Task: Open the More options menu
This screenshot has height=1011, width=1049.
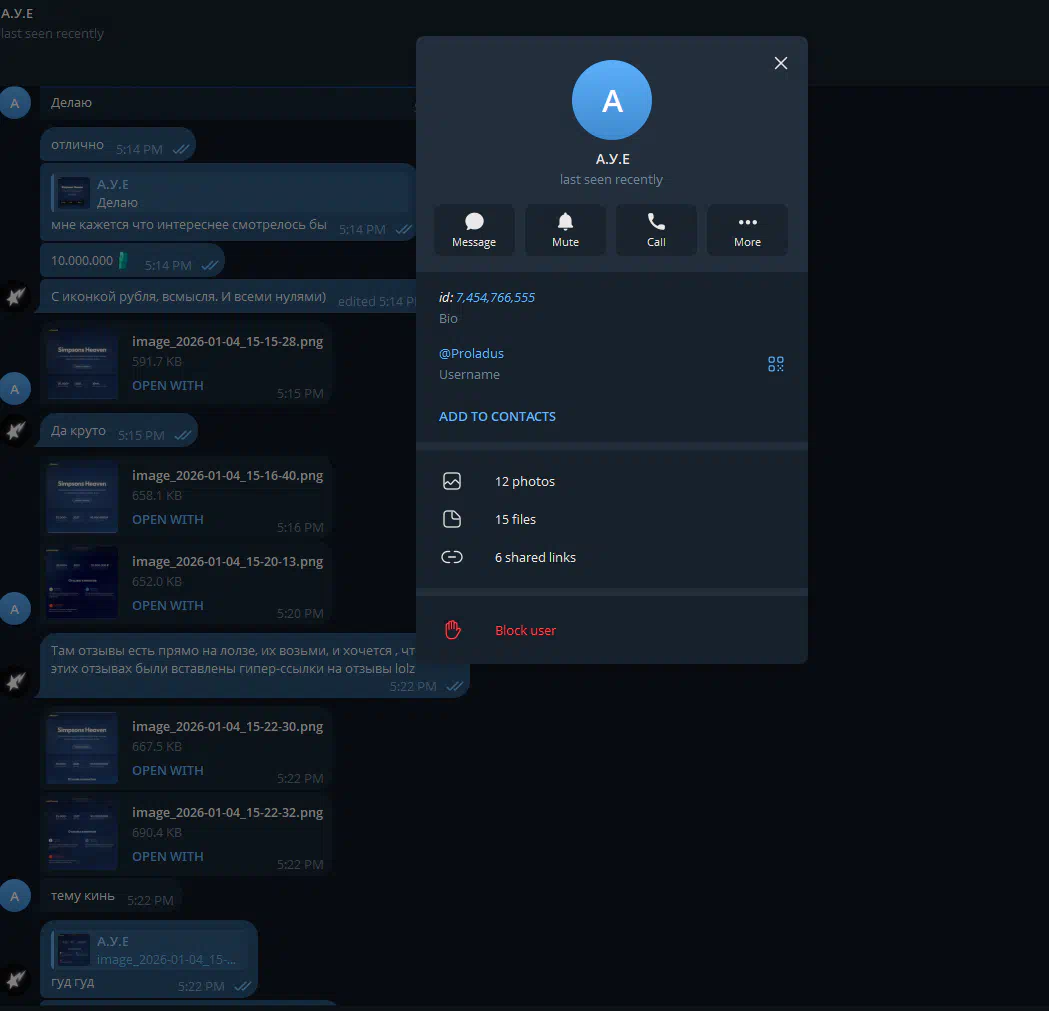Action: pos(747,230)
